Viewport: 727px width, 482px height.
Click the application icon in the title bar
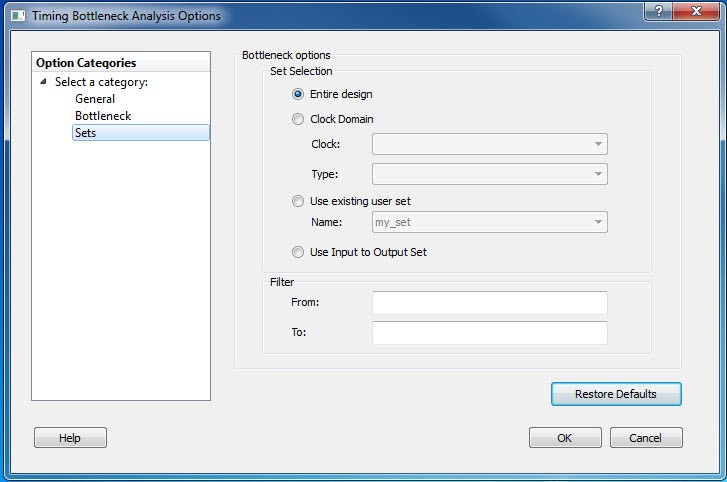click(x=15, y=16)
